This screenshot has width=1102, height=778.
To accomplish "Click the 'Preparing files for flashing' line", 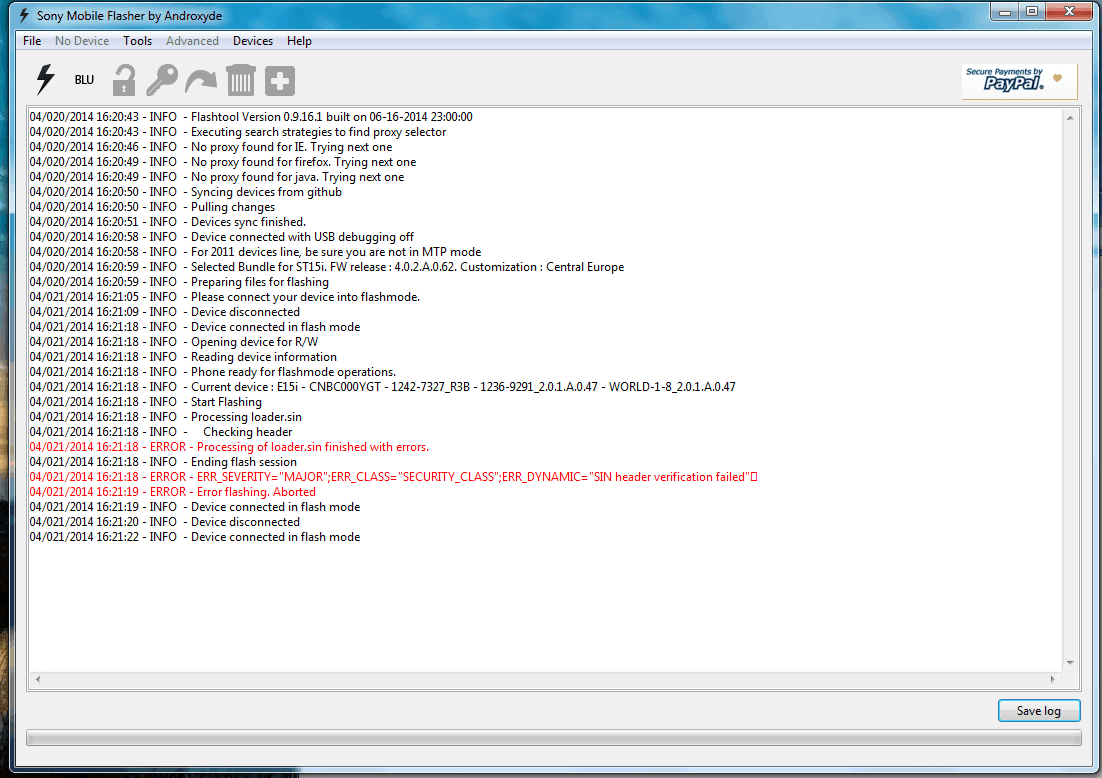I will [x=179, y=282].
